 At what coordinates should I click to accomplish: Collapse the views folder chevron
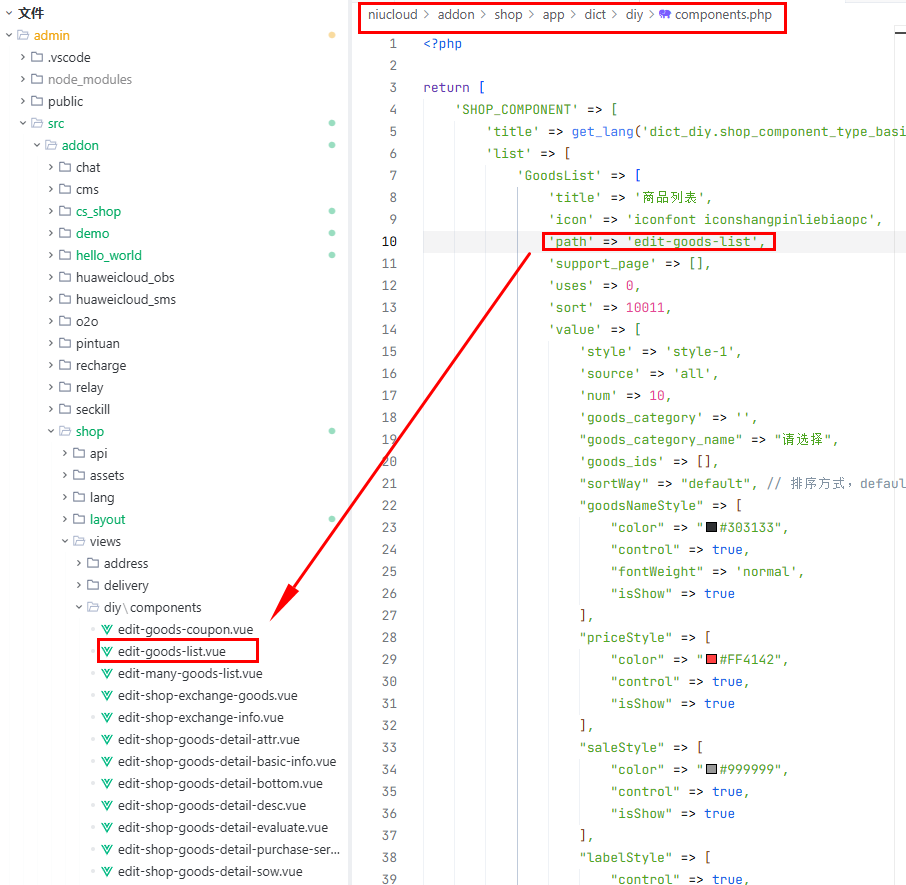[65, 541]
